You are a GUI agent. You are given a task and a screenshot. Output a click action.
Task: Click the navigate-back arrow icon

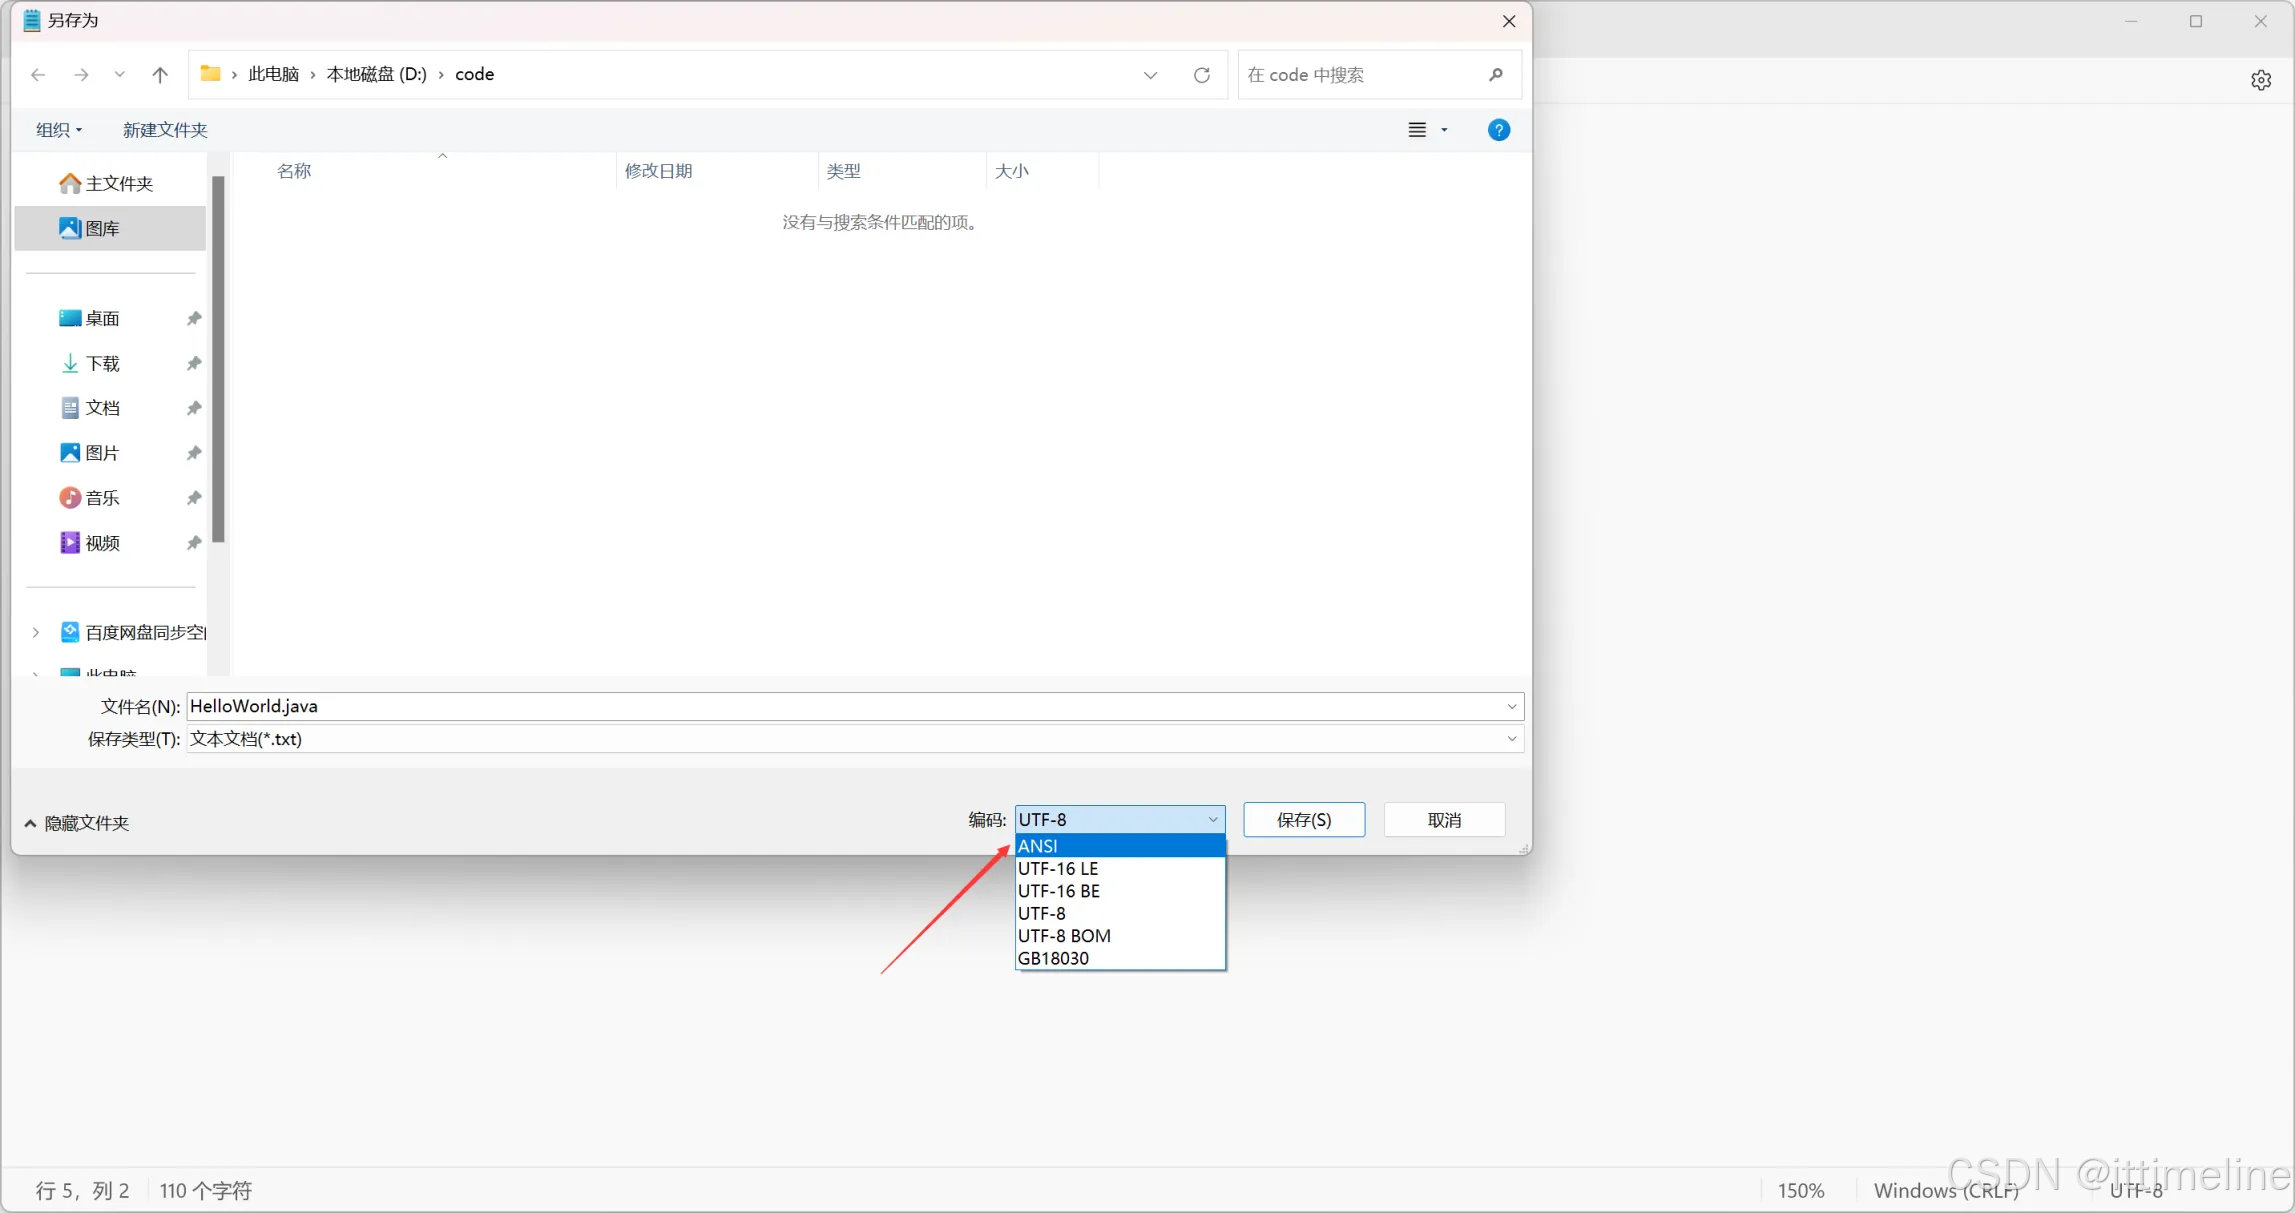[38, 74]
